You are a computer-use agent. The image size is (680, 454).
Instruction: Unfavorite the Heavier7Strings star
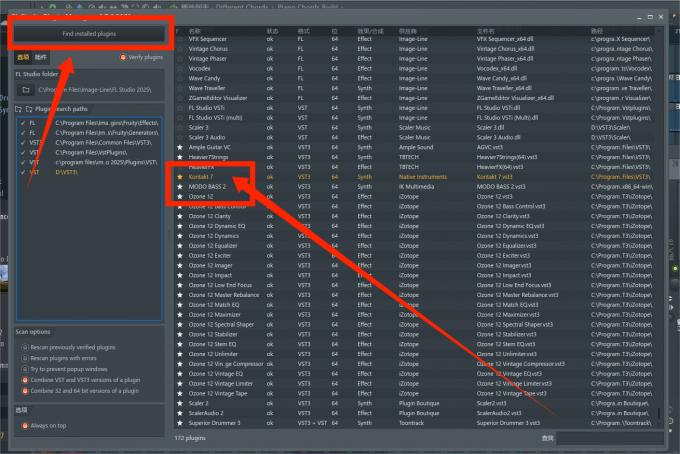[180, 157]
